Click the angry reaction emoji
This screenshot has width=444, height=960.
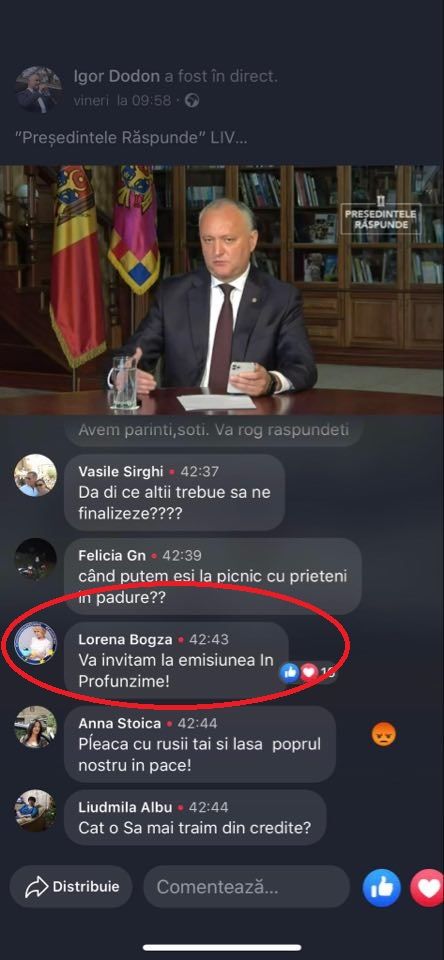(x=384, y=734)
